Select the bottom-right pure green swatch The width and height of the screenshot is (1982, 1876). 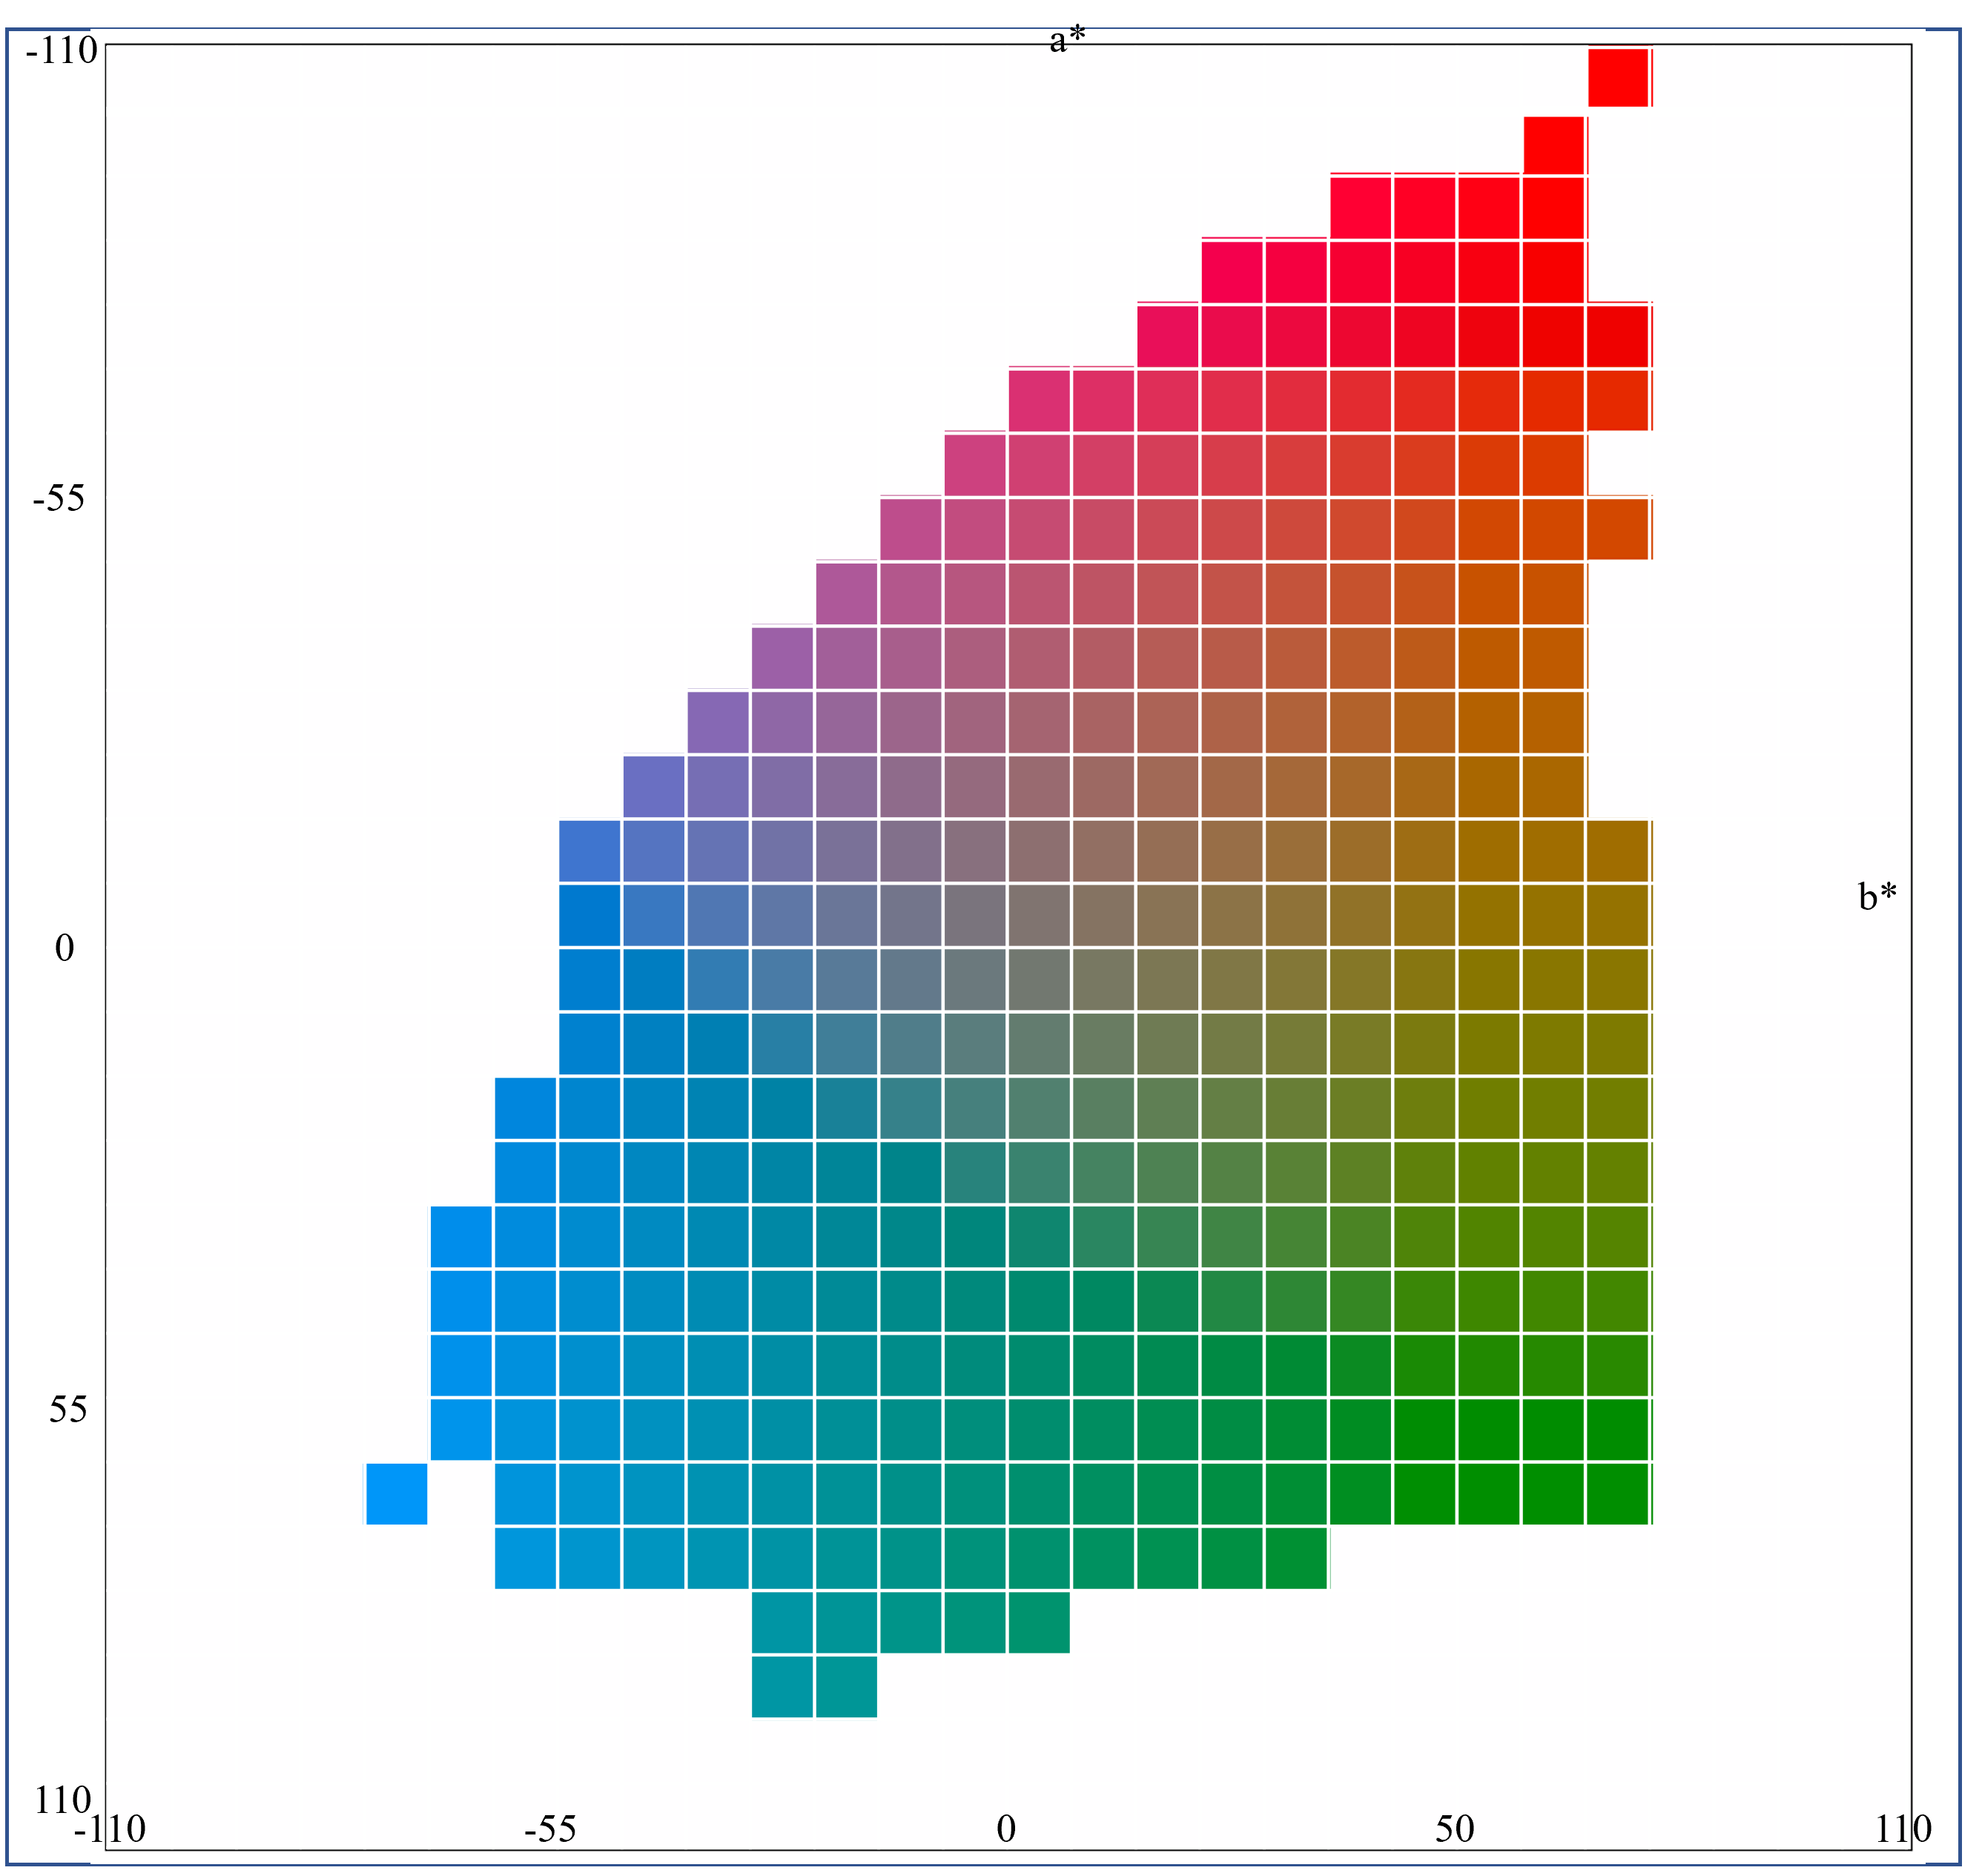(1618, 1494)
